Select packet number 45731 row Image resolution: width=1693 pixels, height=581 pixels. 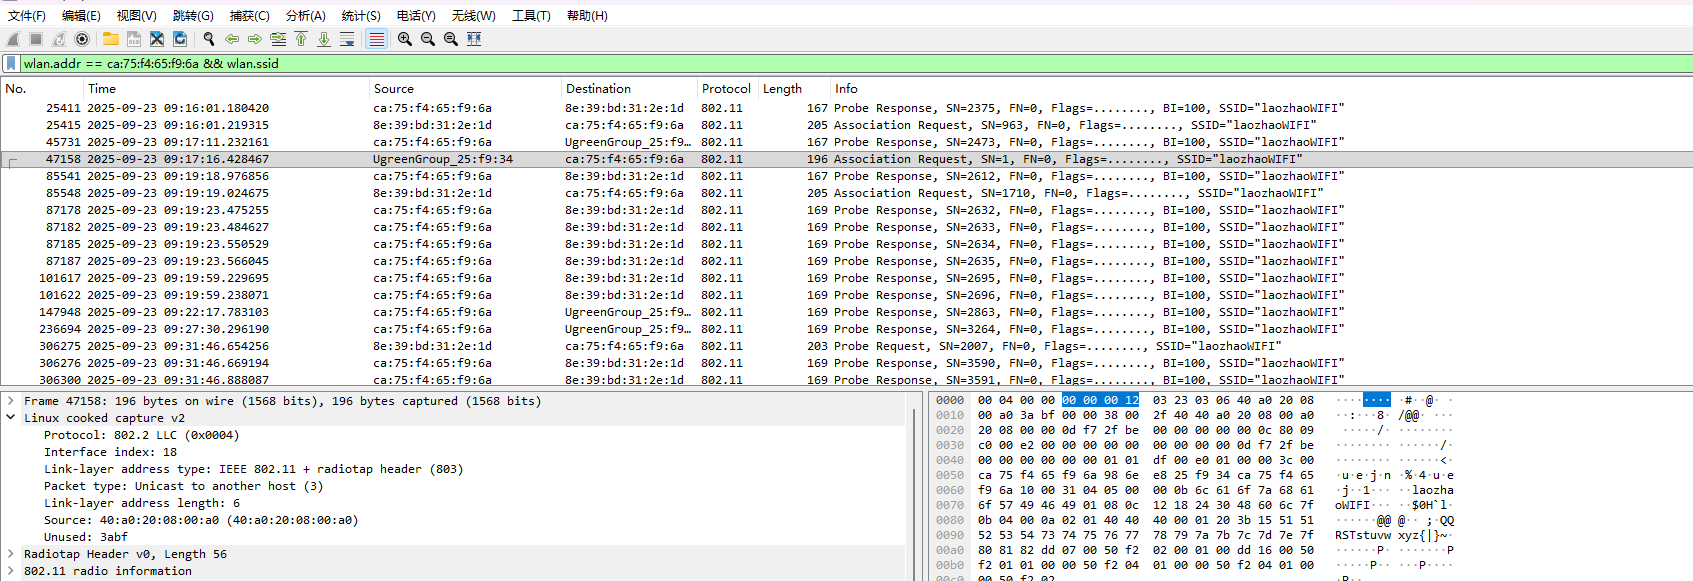[846, 142]
